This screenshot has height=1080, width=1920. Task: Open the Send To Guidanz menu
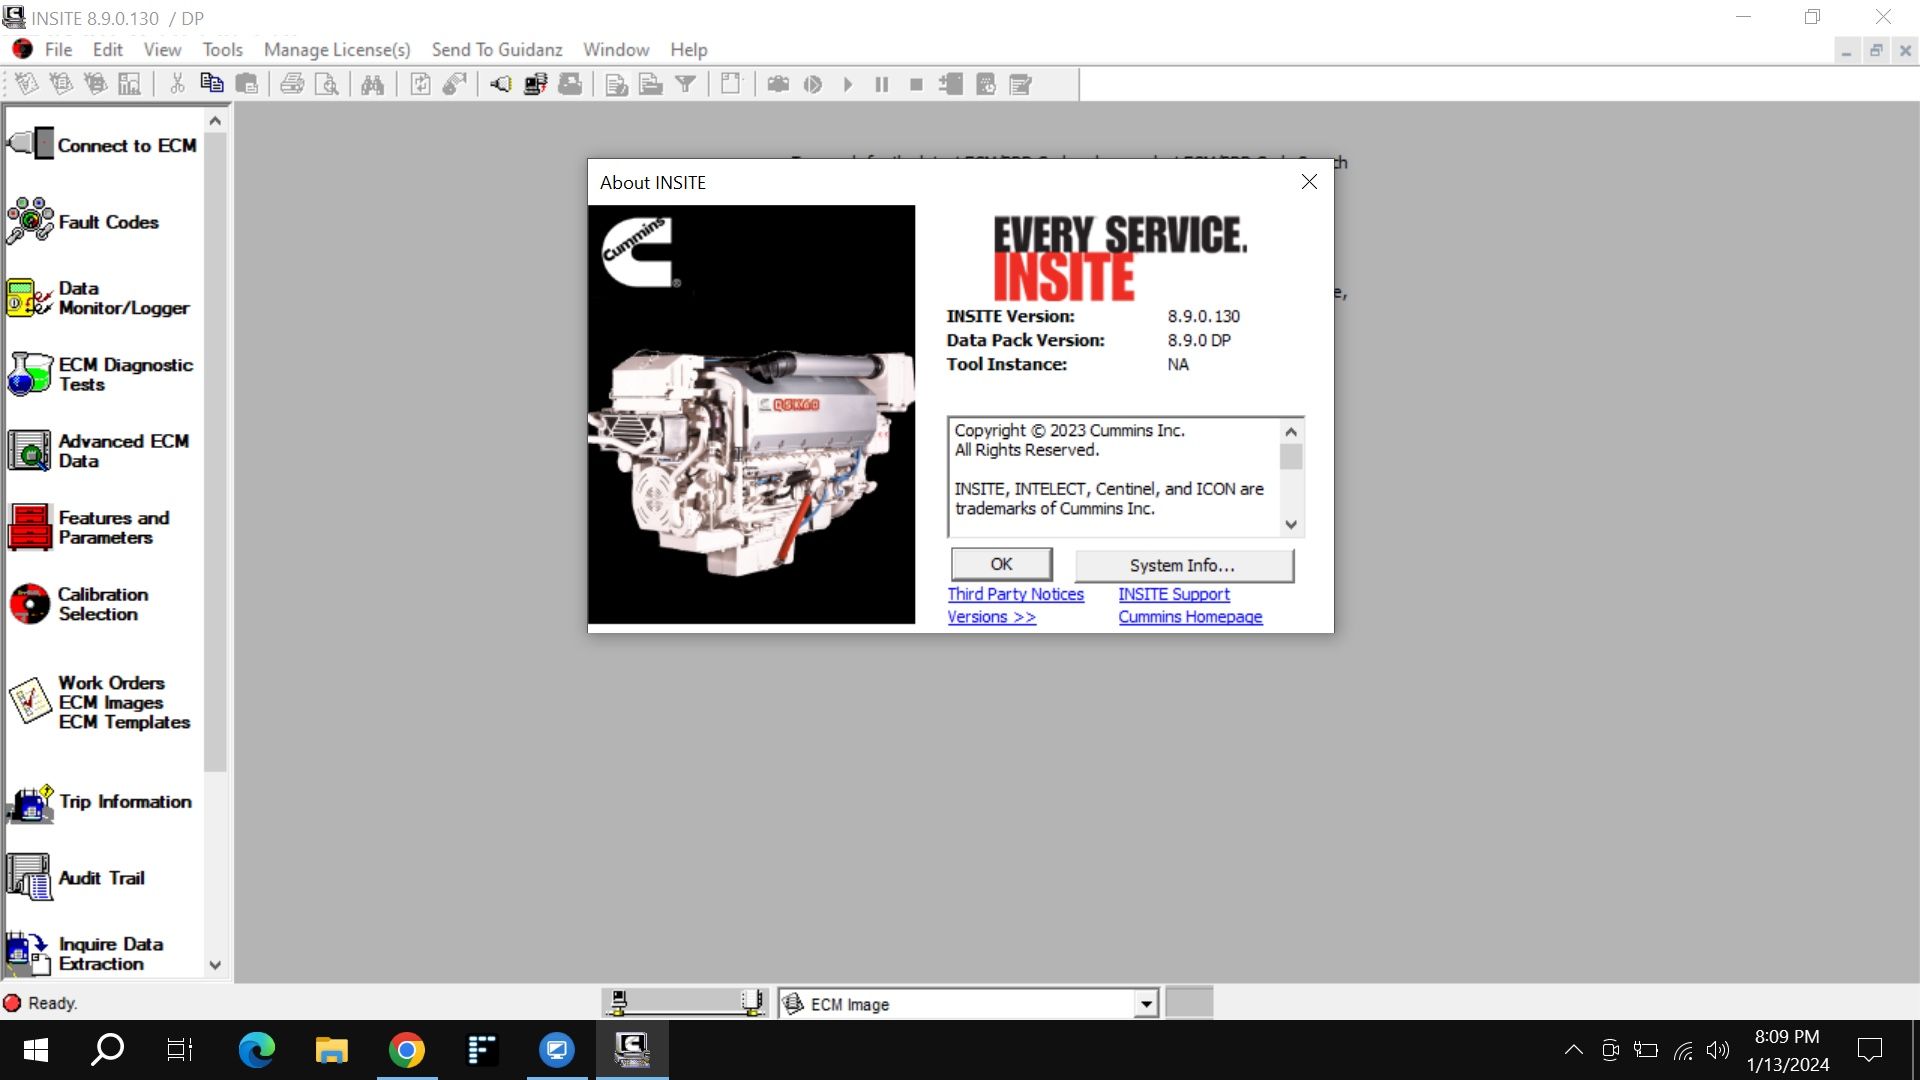click(x=497, y=49)
